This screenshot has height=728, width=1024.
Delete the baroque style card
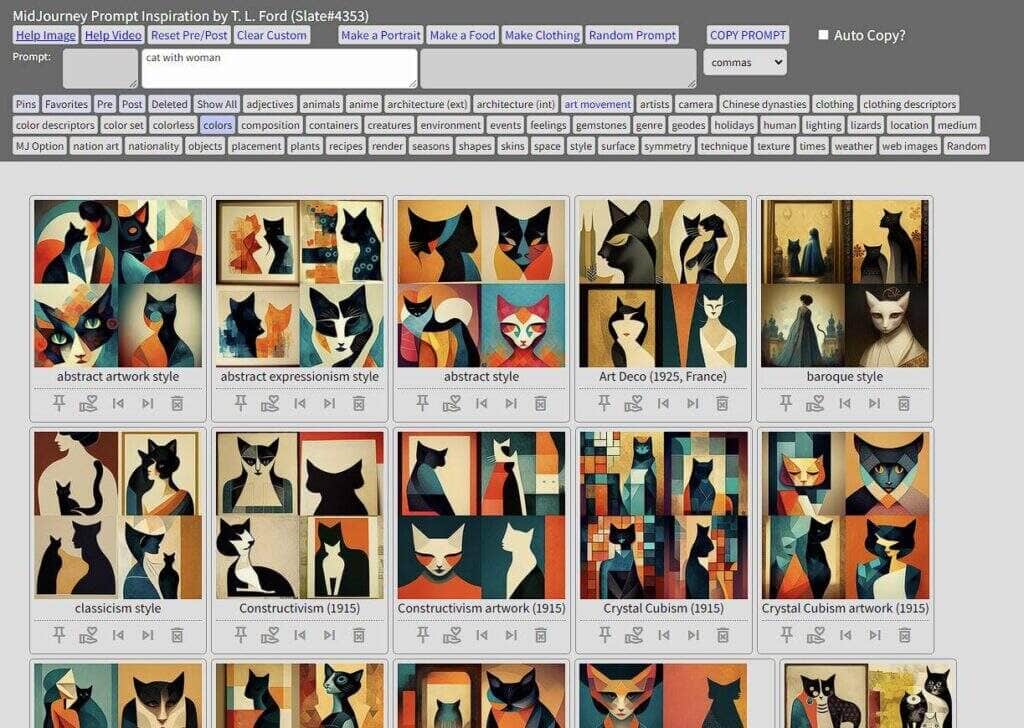point(903,404)
